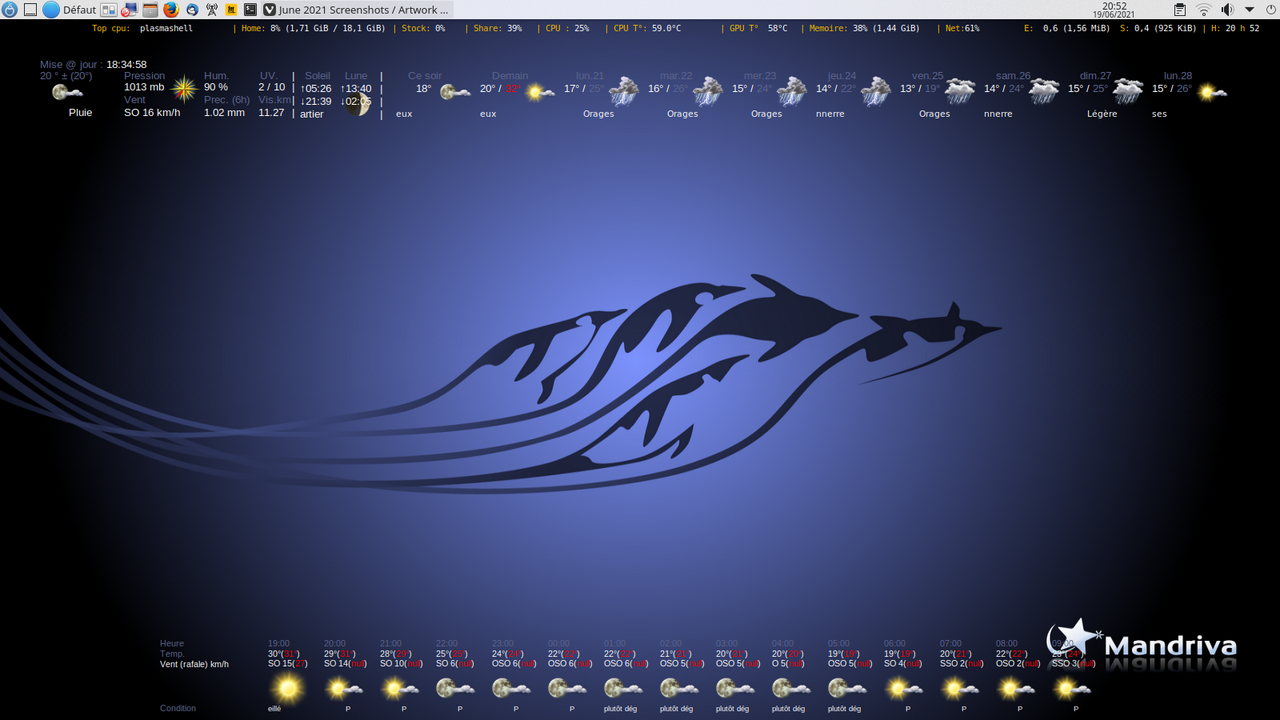Screen dimensions: 1280x720
Task: Click the sunburst icon beside Pression 1013 mb
Action: [x=184, y=89]
